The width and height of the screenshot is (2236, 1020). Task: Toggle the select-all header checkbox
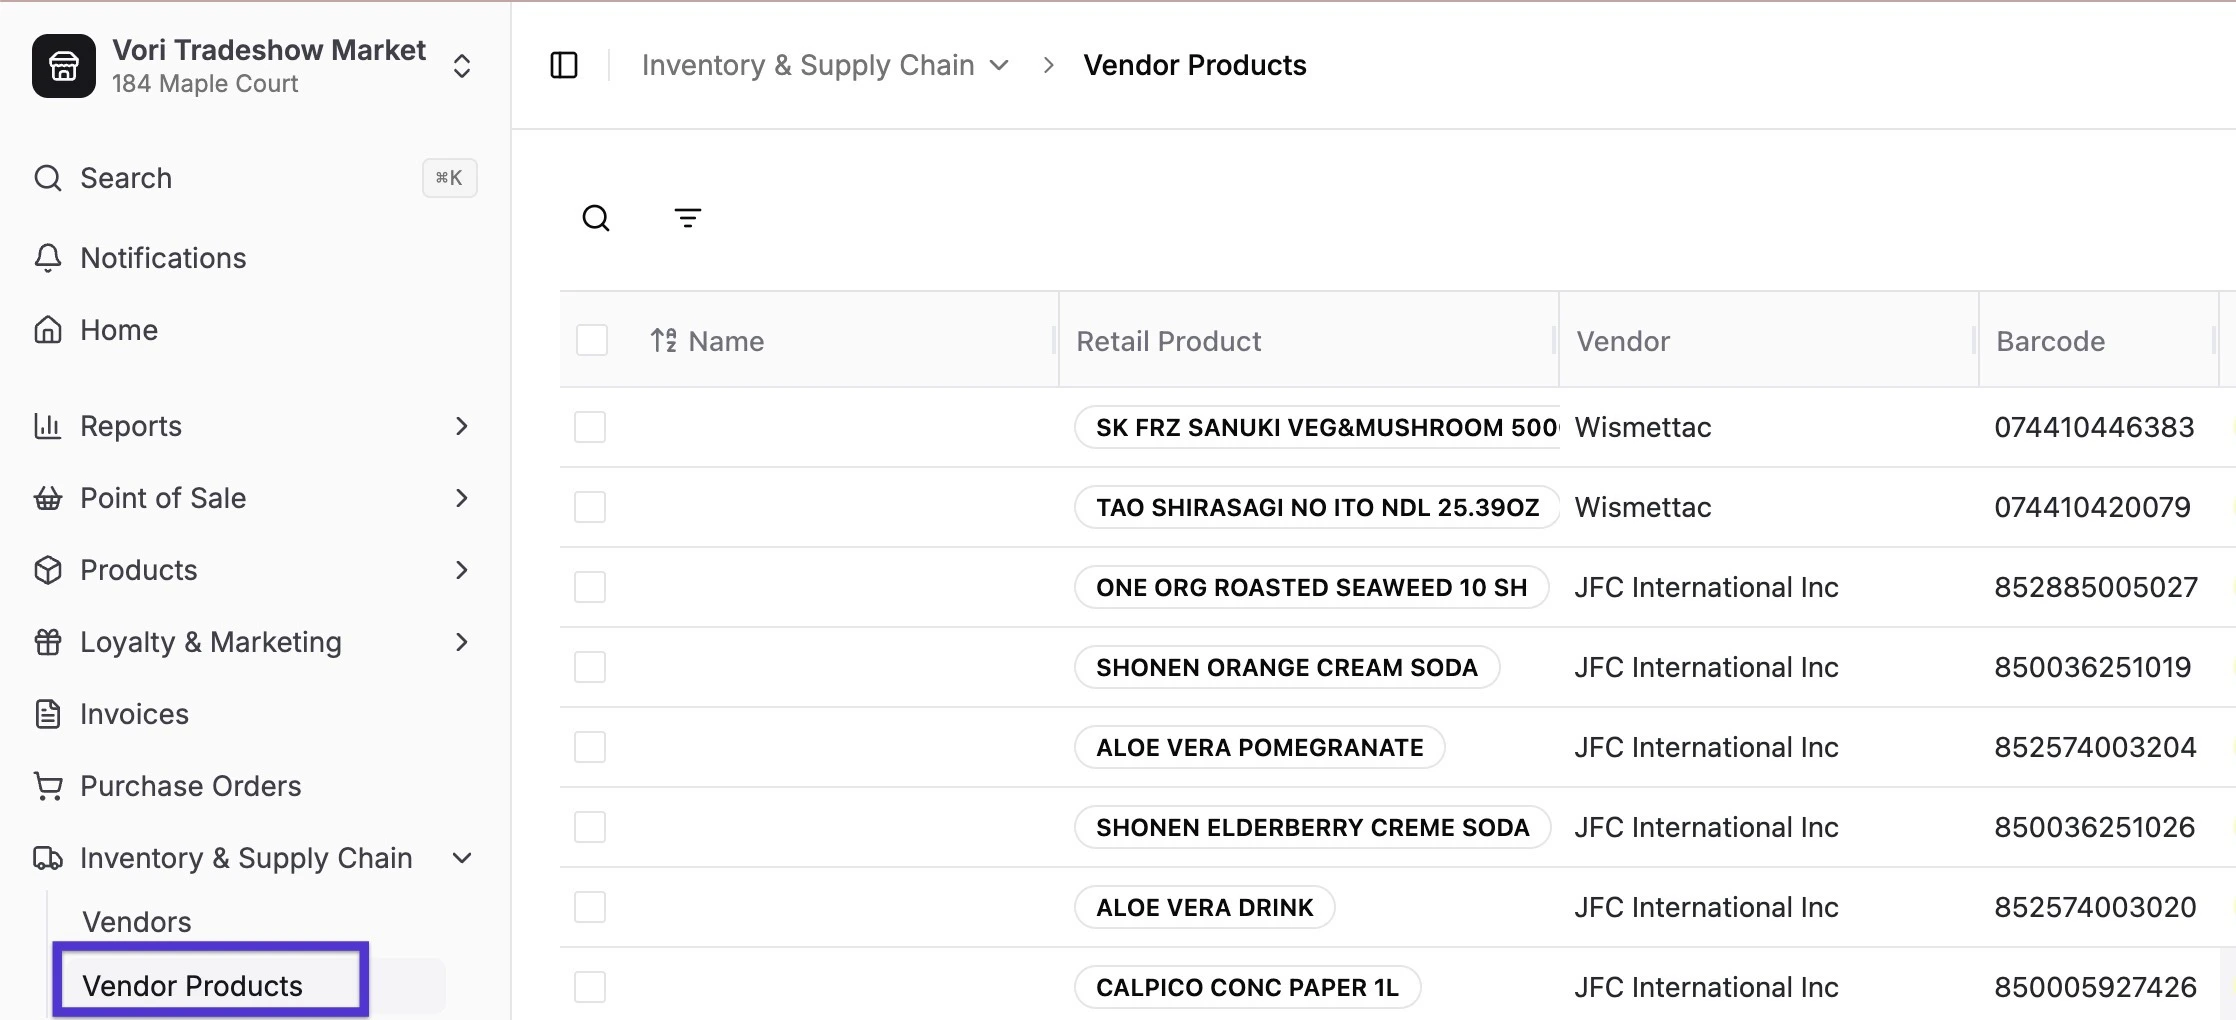click(x=592, y=340)
